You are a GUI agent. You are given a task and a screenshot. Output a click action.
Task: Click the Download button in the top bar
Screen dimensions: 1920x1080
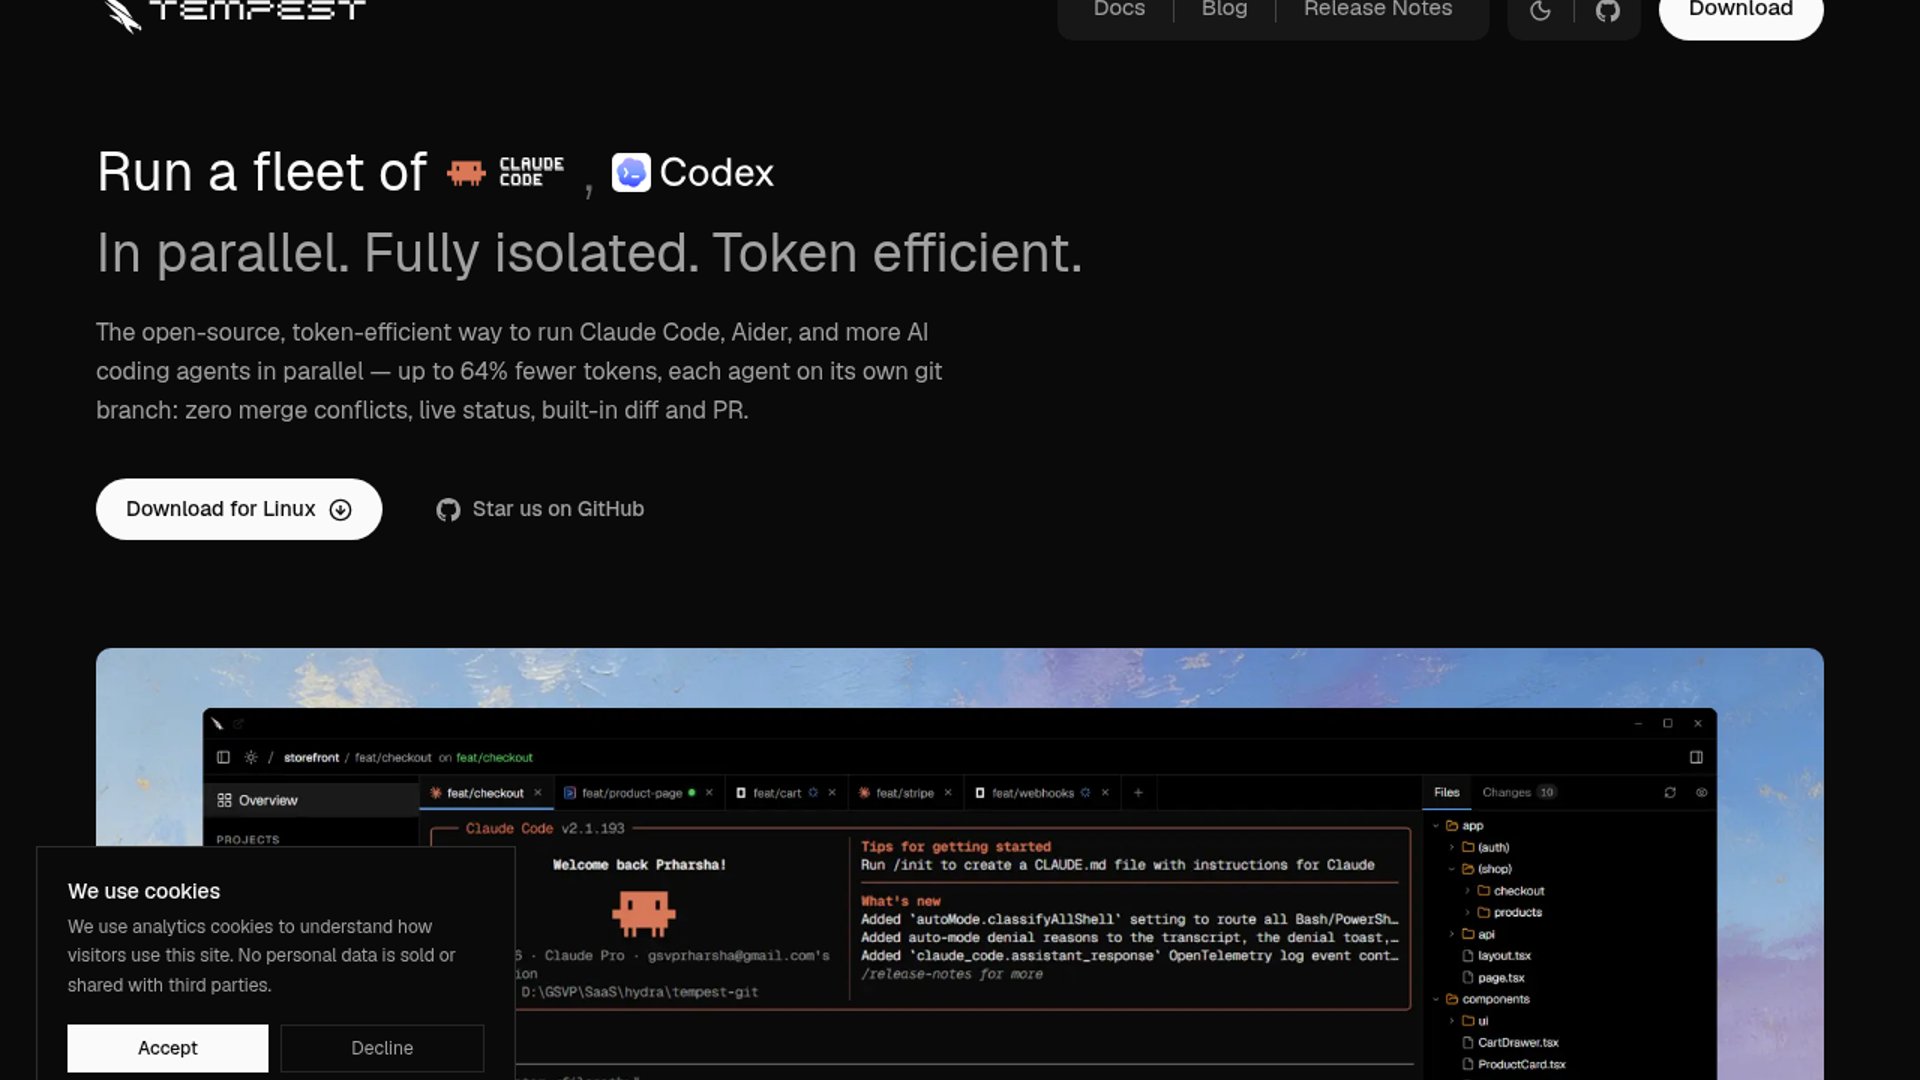(1741, 12)
